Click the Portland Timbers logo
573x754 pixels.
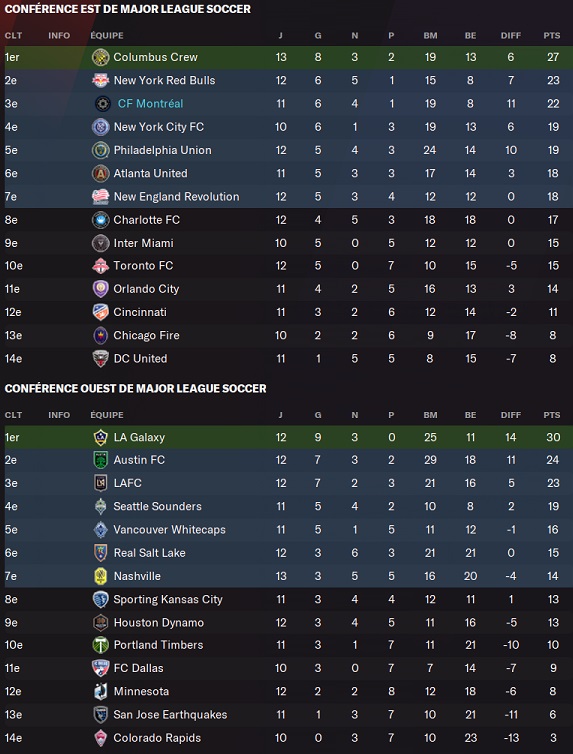tap(100, 645)
